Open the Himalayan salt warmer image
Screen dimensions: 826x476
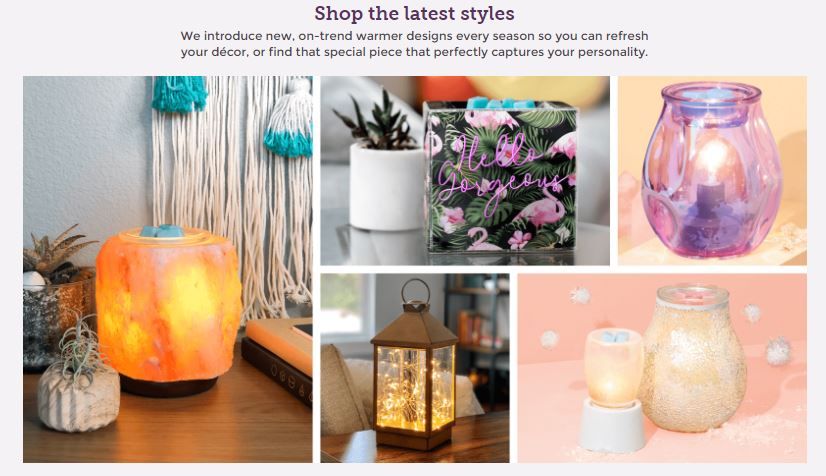[168, 269]
